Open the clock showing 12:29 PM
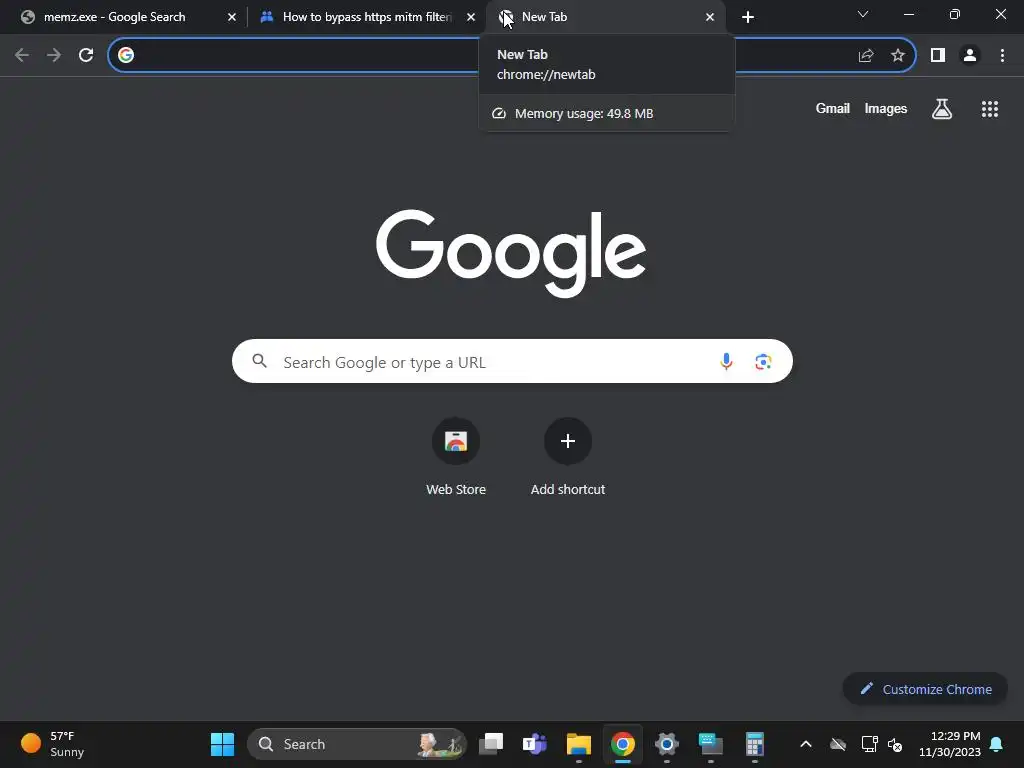1024x768 pixels. tap(950, 744)
